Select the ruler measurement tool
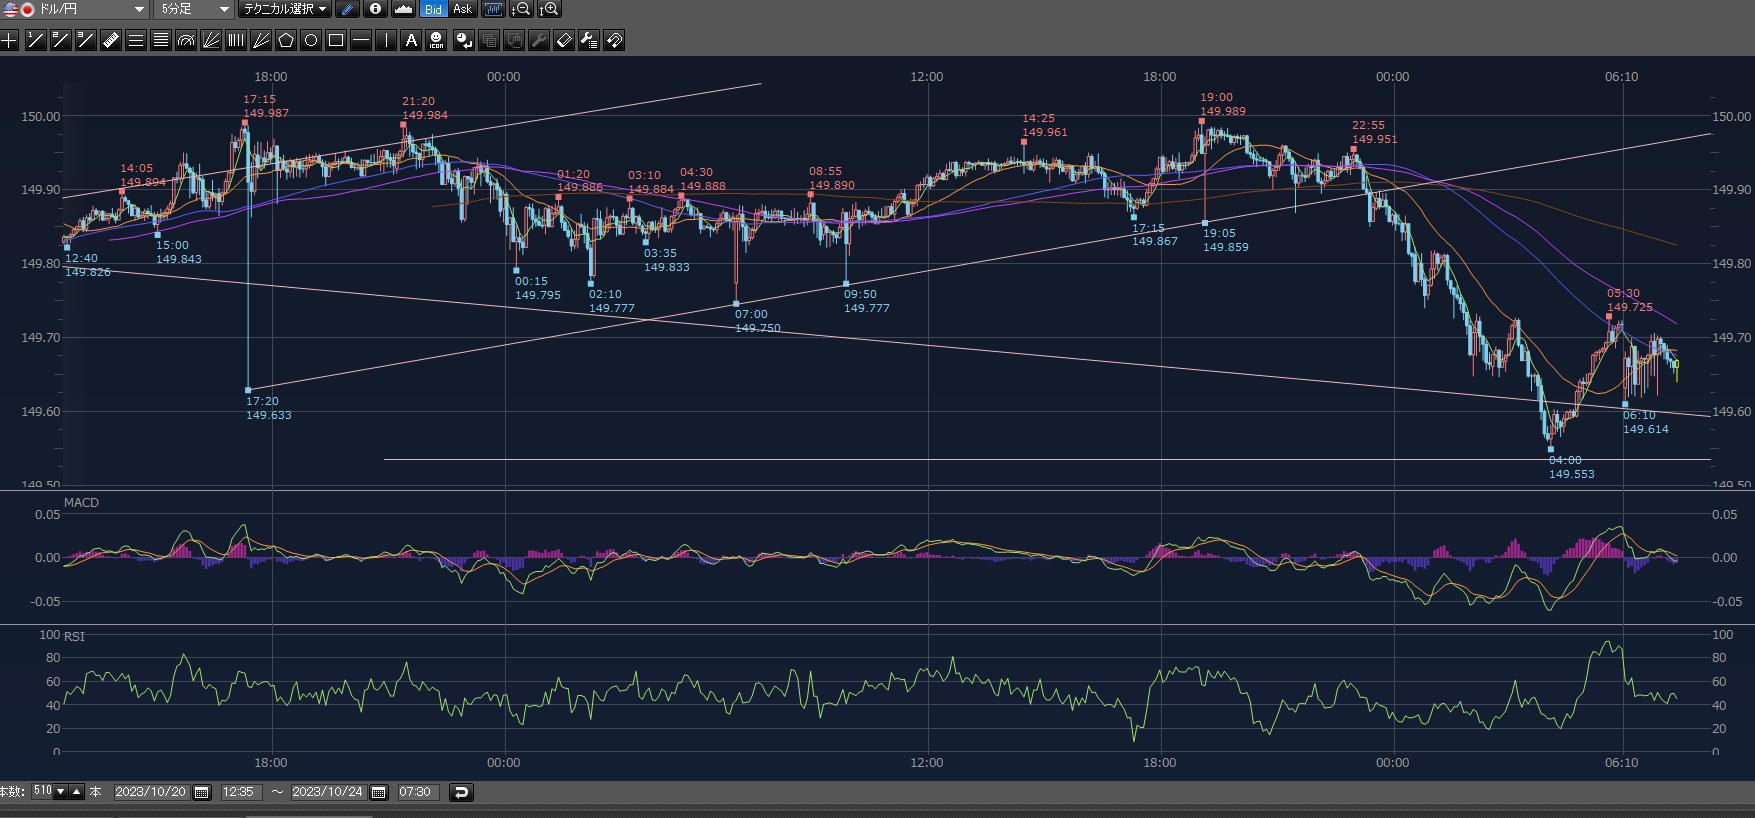The height and width of the screenshot is (818, 1755). coord(111,40)
